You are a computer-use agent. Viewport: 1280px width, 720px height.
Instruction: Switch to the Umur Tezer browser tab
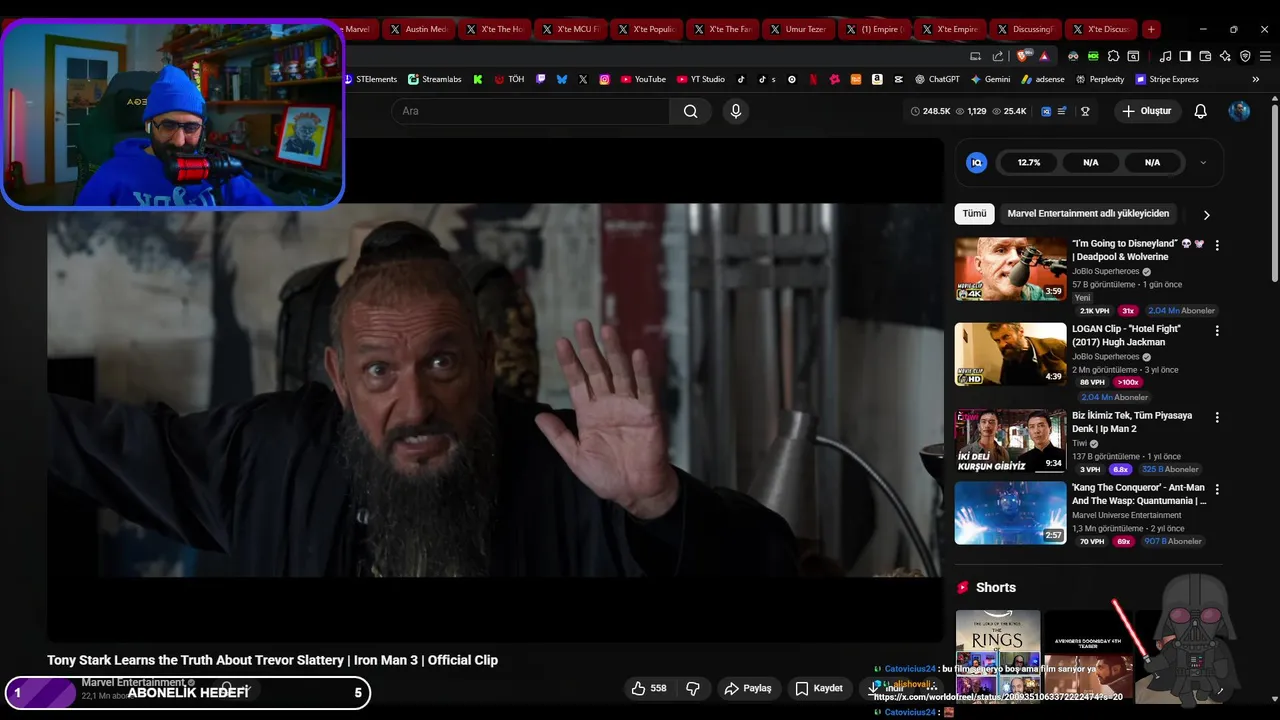pos(797,29)
